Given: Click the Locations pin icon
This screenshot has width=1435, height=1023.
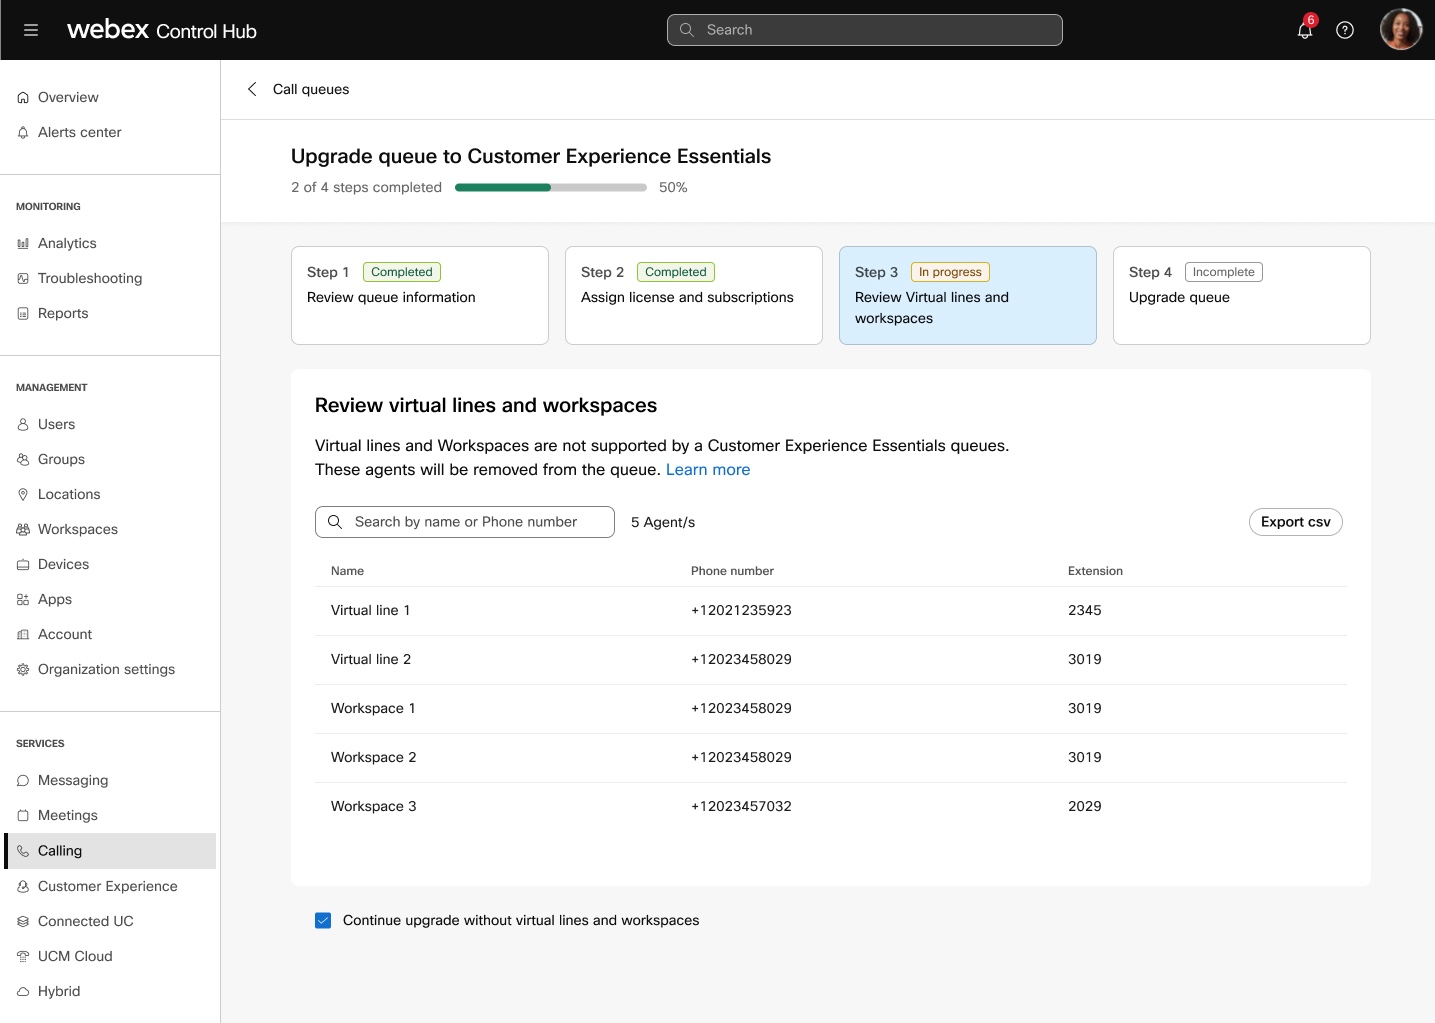Looking at the screenshot, I should click(23, 495).
